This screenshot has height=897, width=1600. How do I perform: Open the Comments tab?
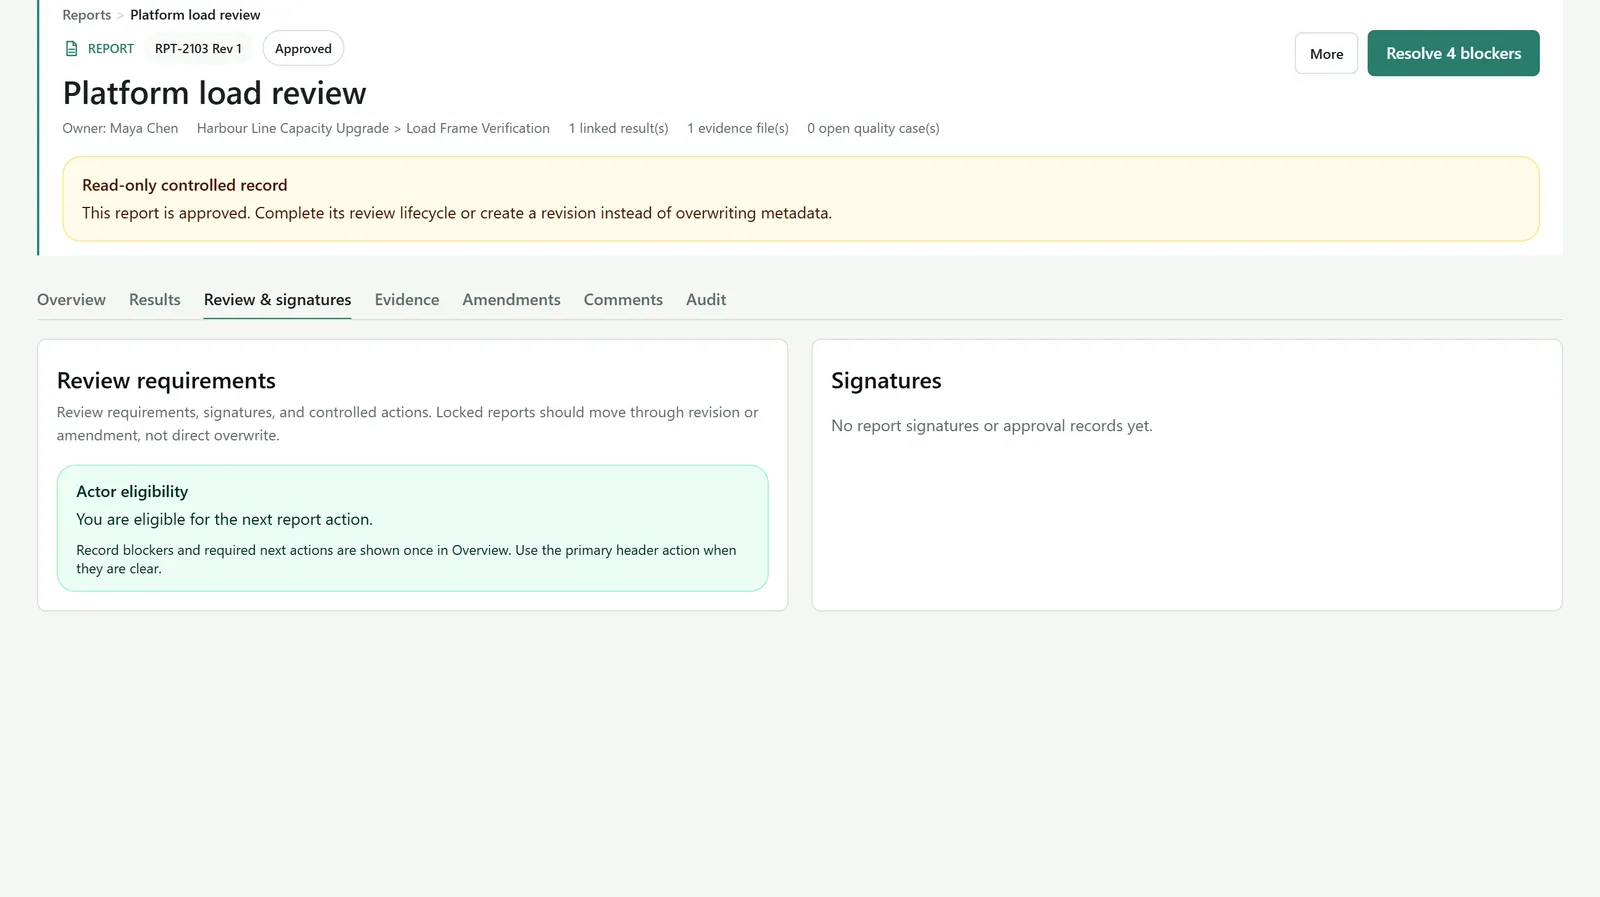(623, 300)
